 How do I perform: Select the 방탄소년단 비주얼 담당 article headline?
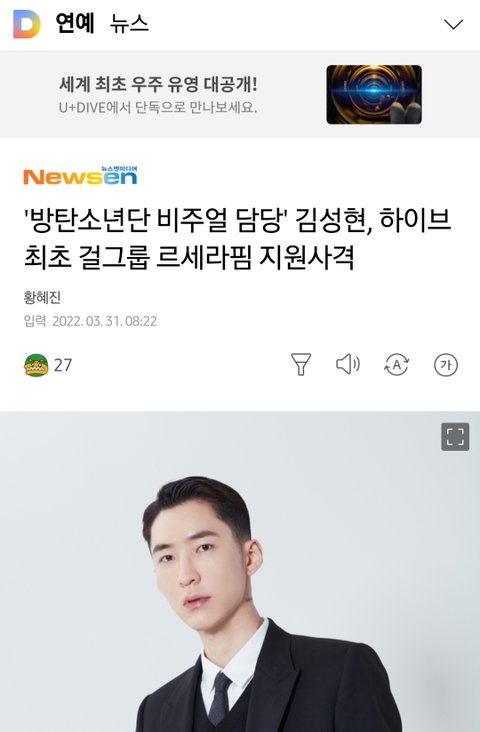[x=237, y=239]
